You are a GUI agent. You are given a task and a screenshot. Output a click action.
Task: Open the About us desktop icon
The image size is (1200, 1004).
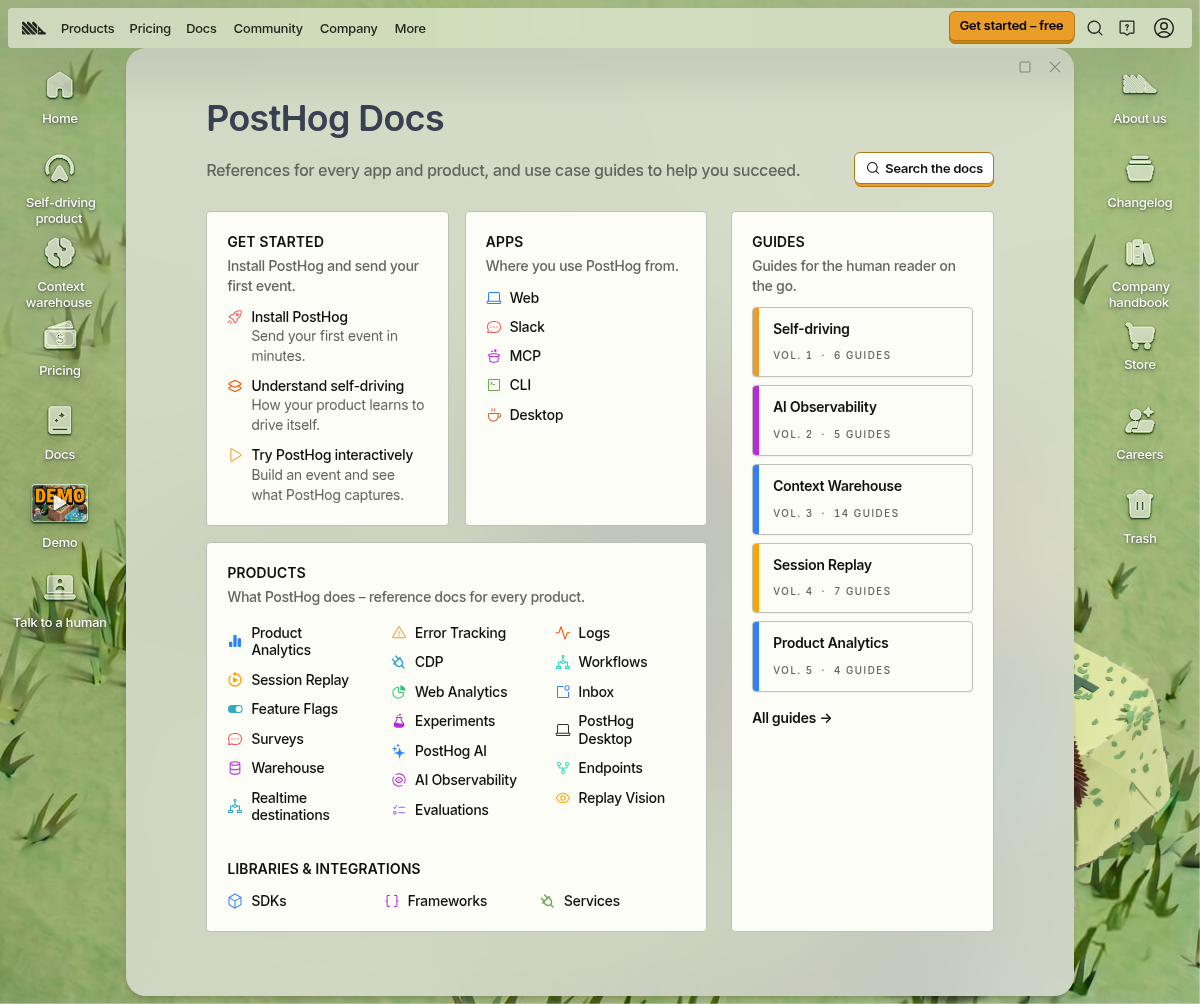coord(1140,97)
